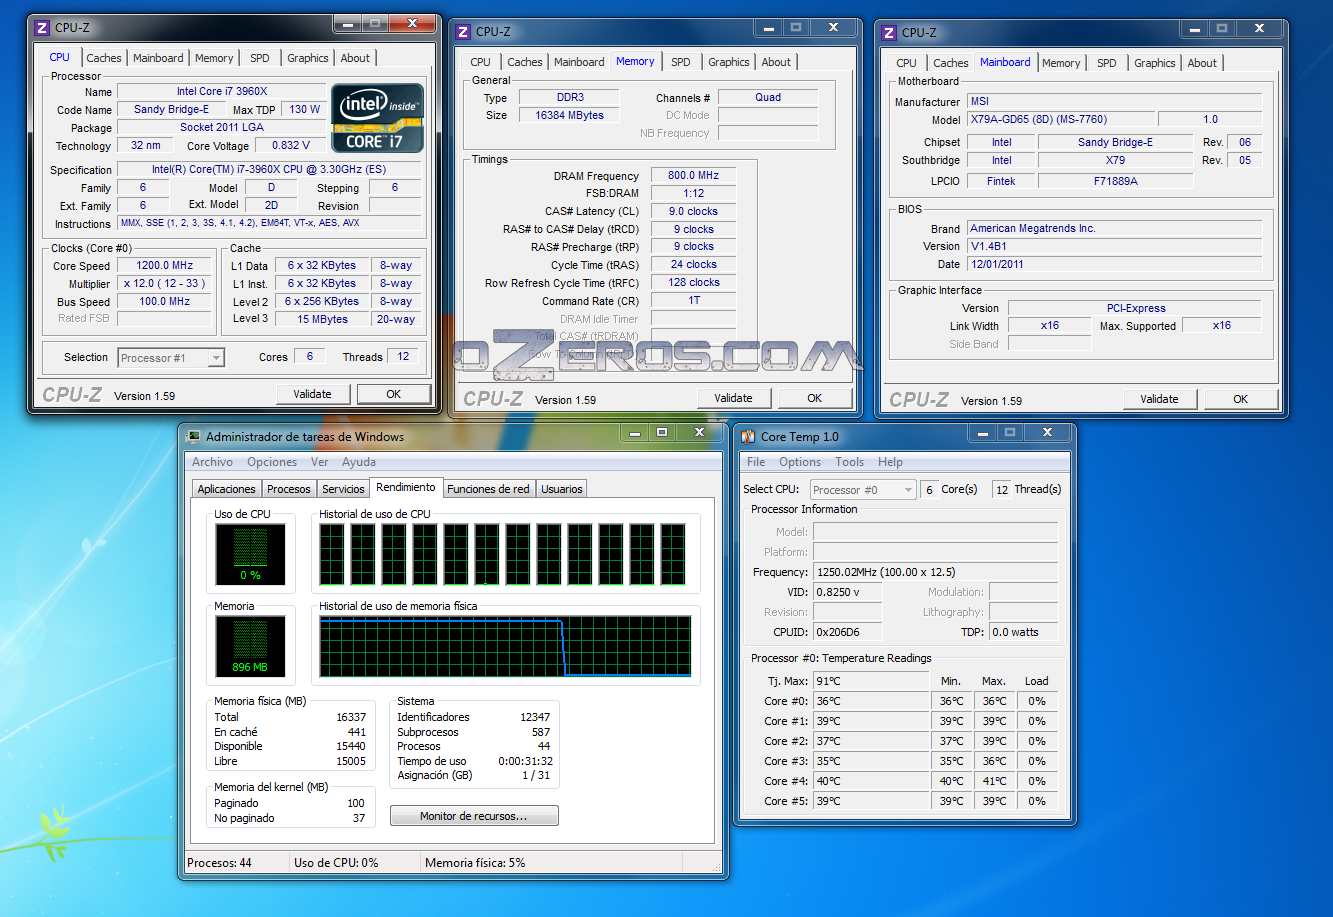The image size is (1333, 917).
Task: Open Help menu in Core Temp
Action: click(x=890, y=462)
